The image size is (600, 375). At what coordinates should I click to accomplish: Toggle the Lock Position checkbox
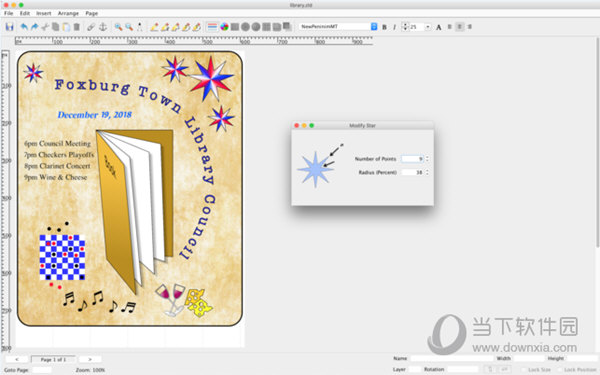559,370
